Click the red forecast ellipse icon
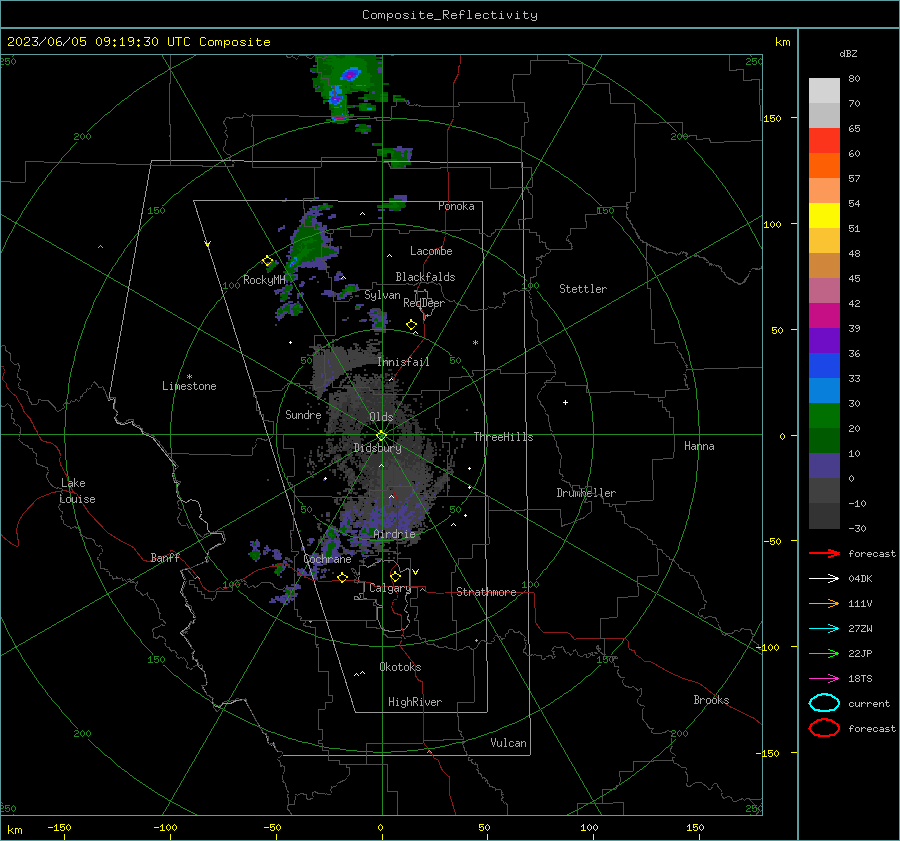Screen dimensions: 900x841 pos(824,728)
